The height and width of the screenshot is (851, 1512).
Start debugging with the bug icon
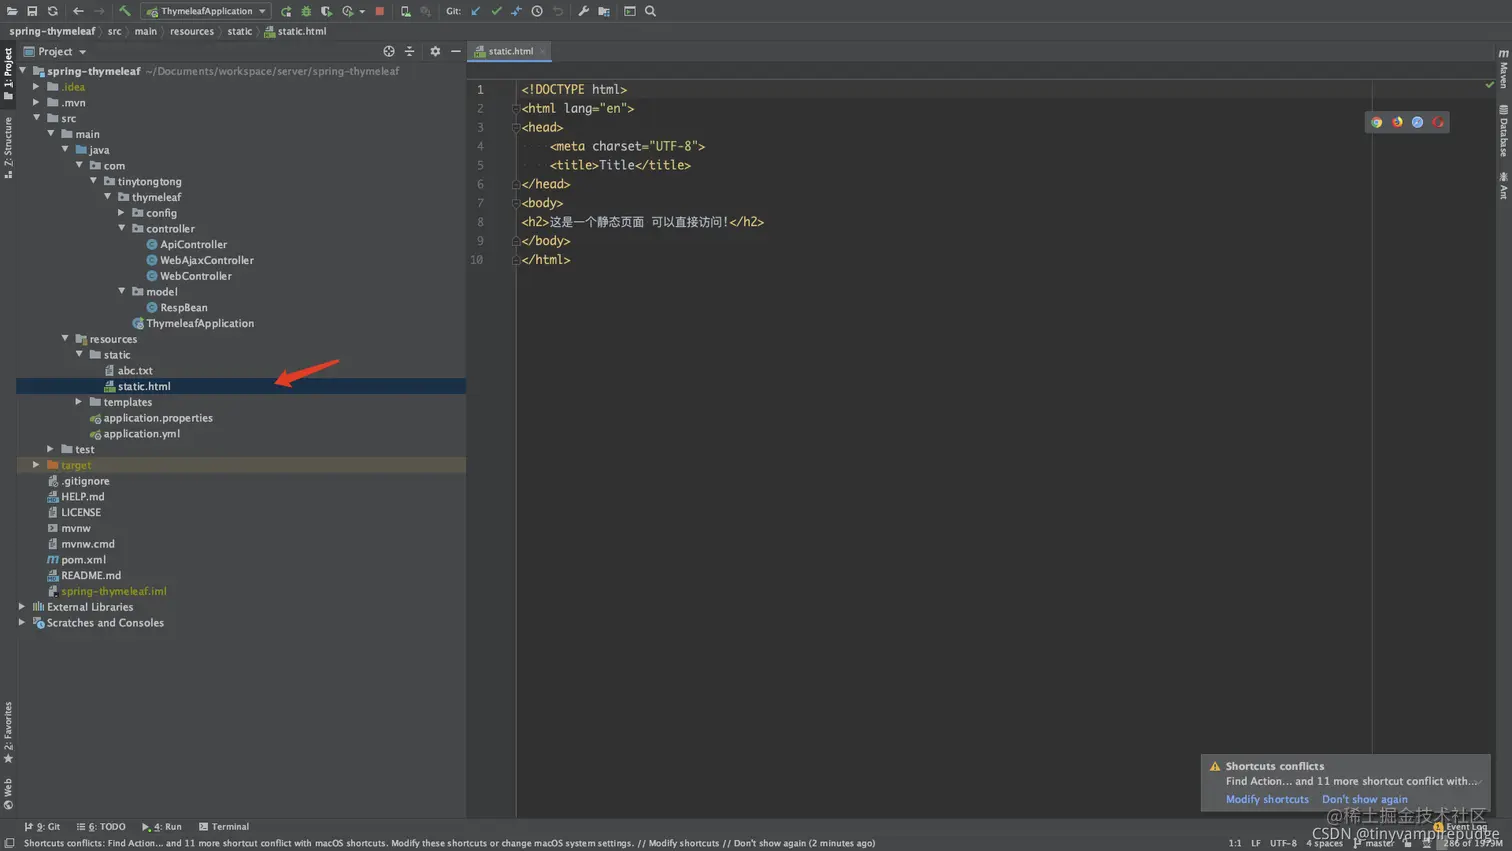point(306,11)
